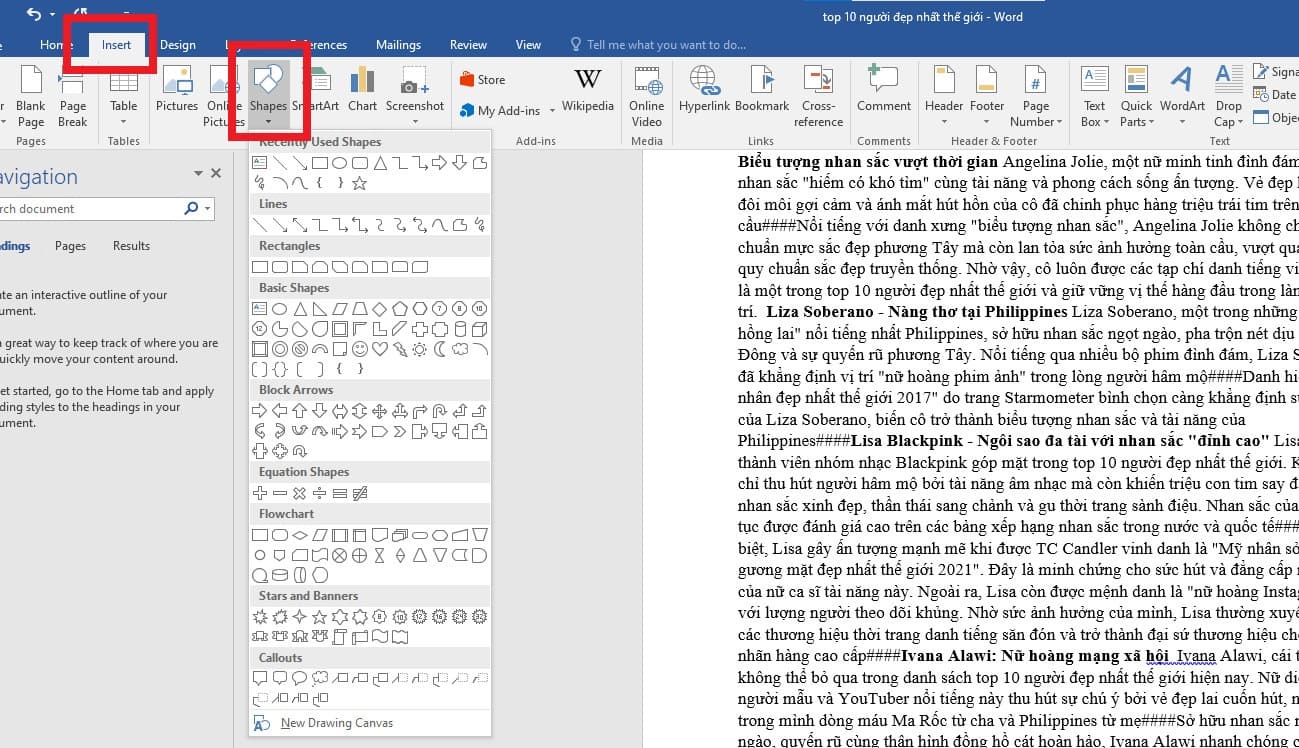1299x748 pixels.
Task: Pick the Double Arrow line in Lines
Action: coord(300,224)
